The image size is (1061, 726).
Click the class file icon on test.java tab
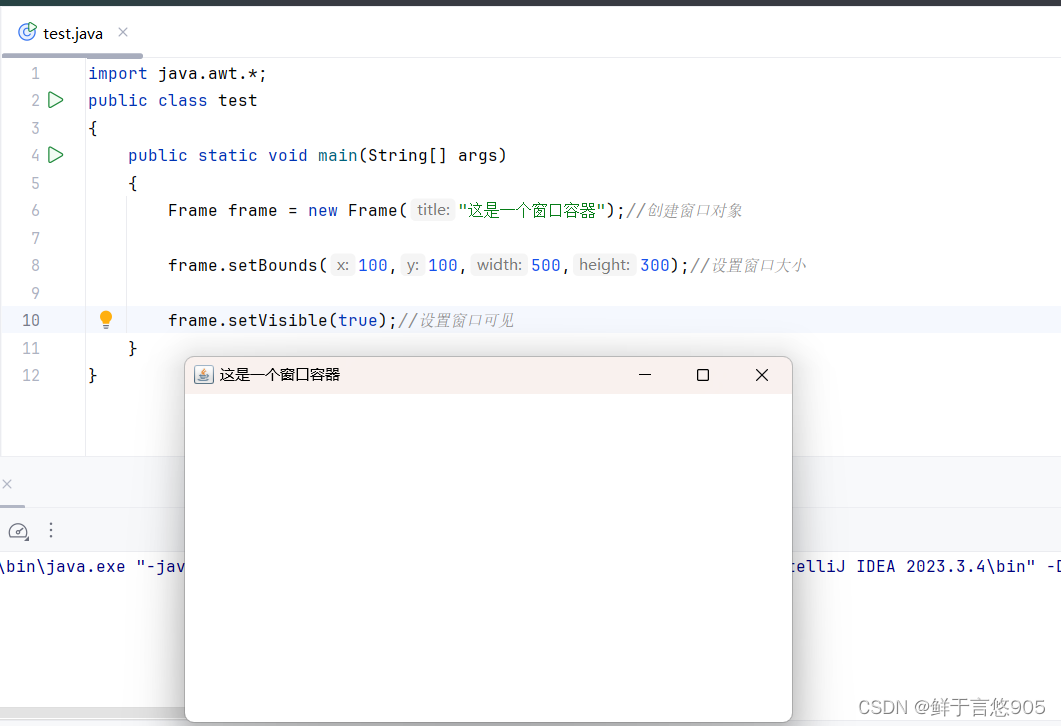[27, 32]
